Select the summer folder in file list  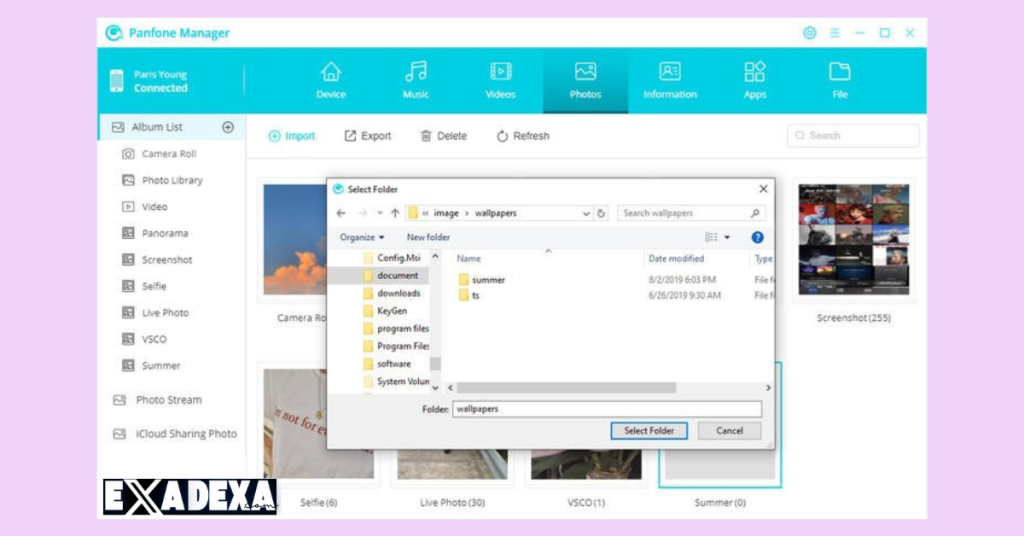coord(488,280)
